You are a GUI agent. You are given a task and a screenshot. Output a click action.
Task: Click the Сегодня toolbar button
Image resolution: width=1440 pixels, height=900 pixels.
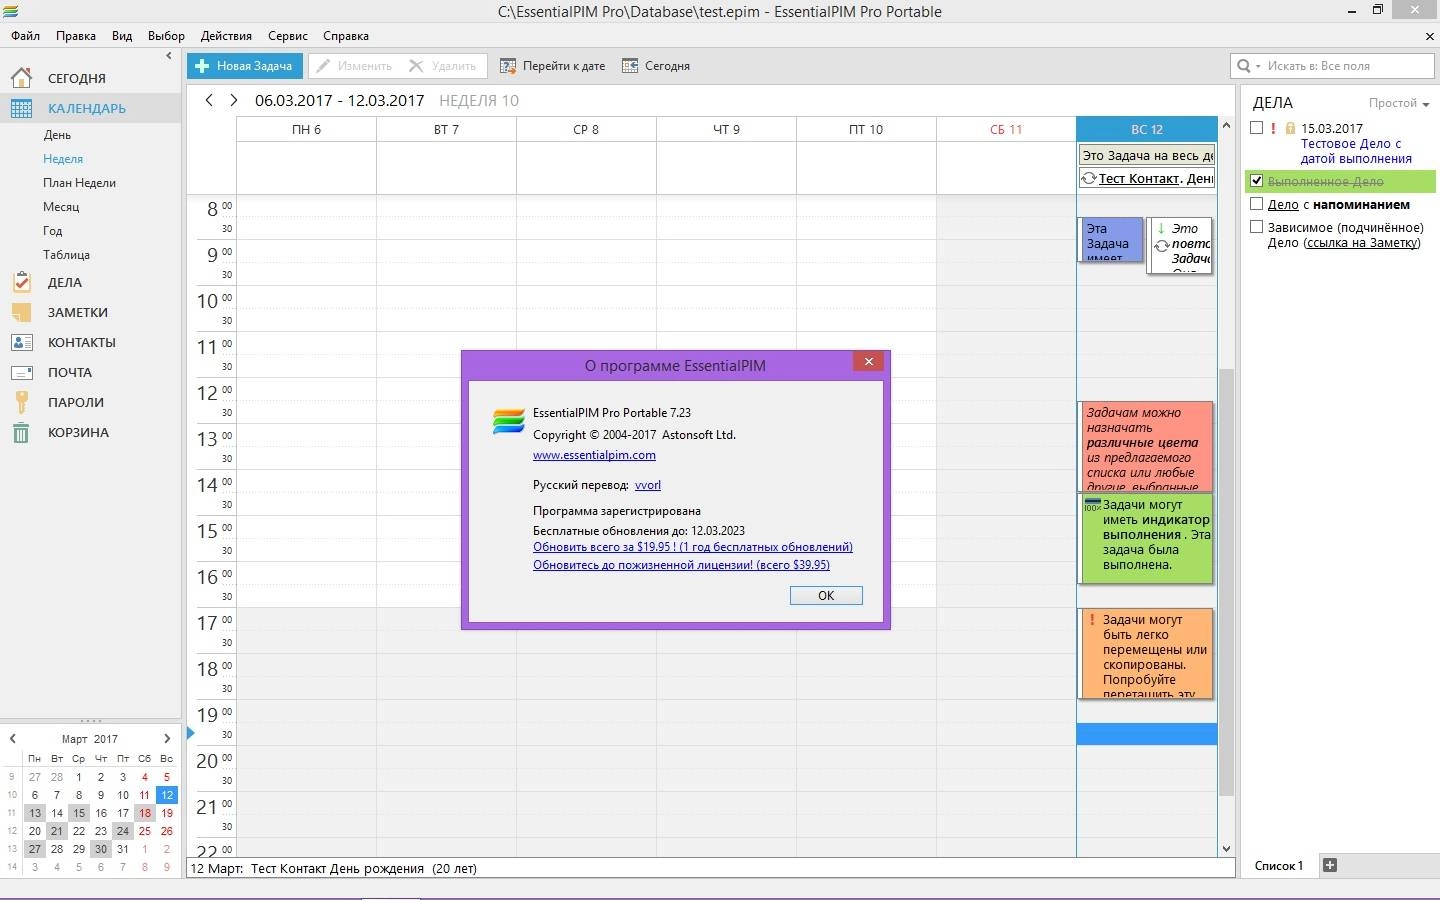(x=656, y=66)
